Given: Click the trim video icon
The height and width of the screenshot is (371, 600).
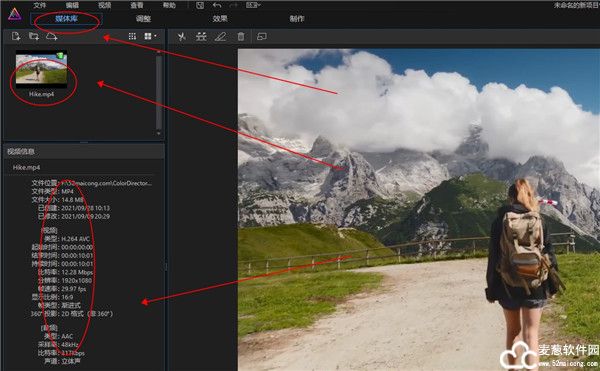Looking at the screenshot, I should [x=201, y=37].
